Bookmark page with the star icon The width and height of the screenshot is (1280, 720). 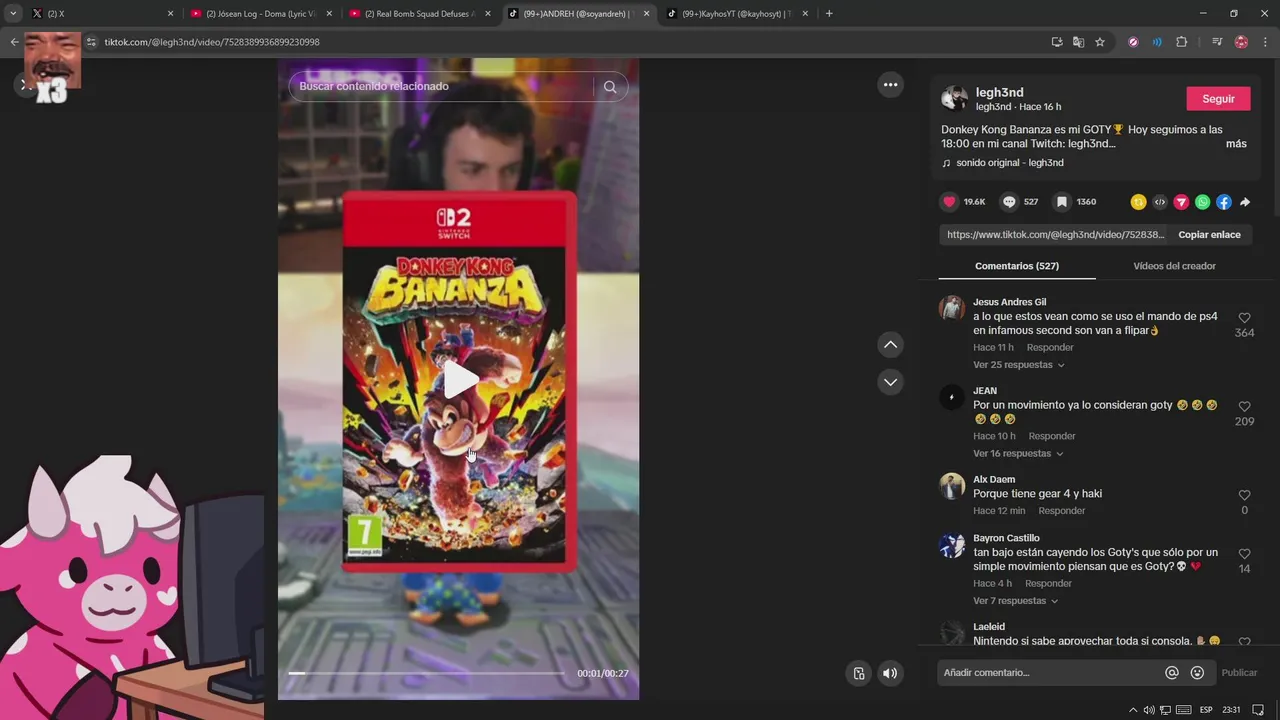(x=1100, y=42)
